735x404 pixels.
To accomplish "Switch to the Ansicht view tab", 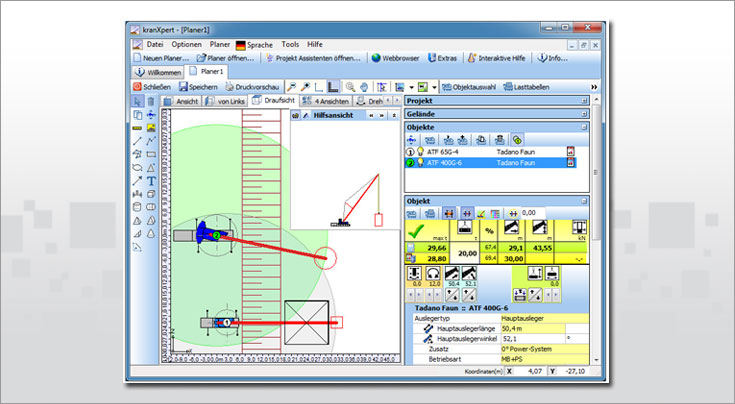I will point(181,101).
